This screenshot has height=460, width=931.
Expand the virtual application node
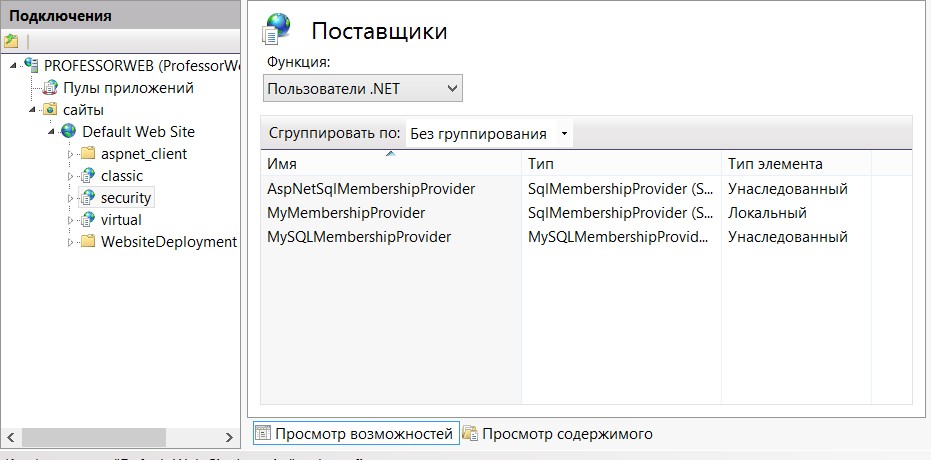tap(71, 220)
